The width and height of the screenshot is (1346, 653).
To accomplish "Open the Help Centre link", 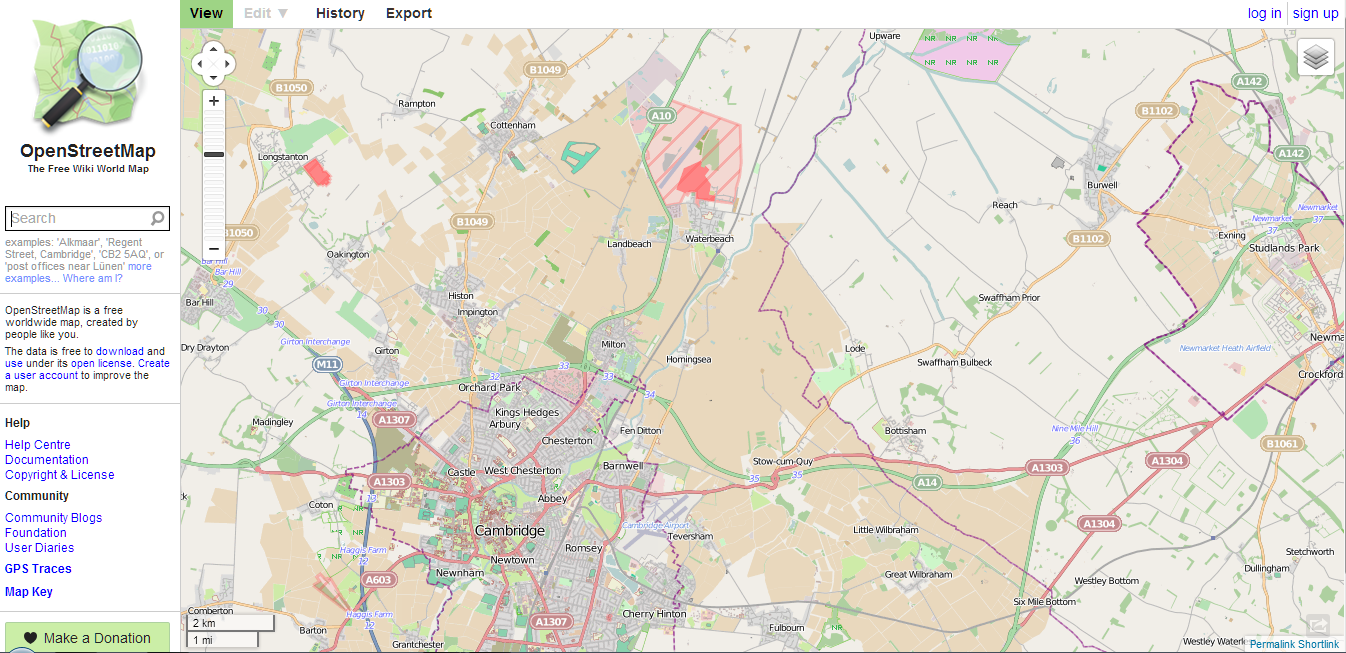I will coord(38,445).
